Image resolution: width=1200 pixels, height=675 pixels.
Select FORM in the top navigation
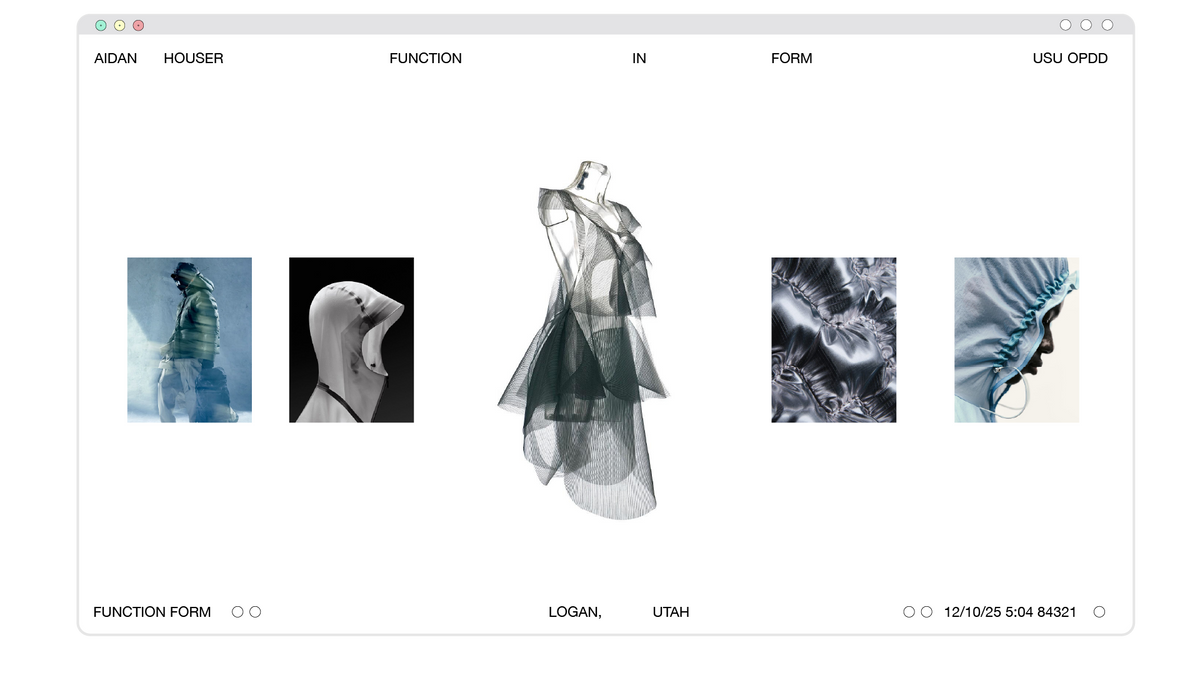(x=791, y=58)
